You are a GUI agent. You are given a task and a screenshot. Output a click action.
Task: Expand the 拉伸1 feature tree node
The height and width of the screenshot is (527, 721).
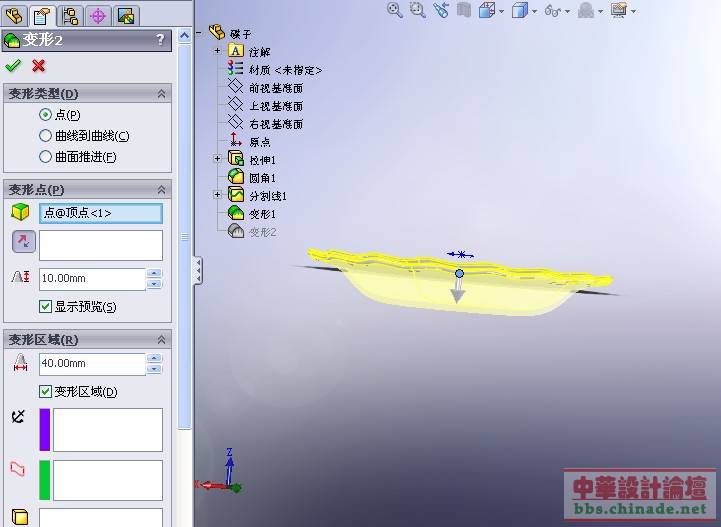pos(217,159)
